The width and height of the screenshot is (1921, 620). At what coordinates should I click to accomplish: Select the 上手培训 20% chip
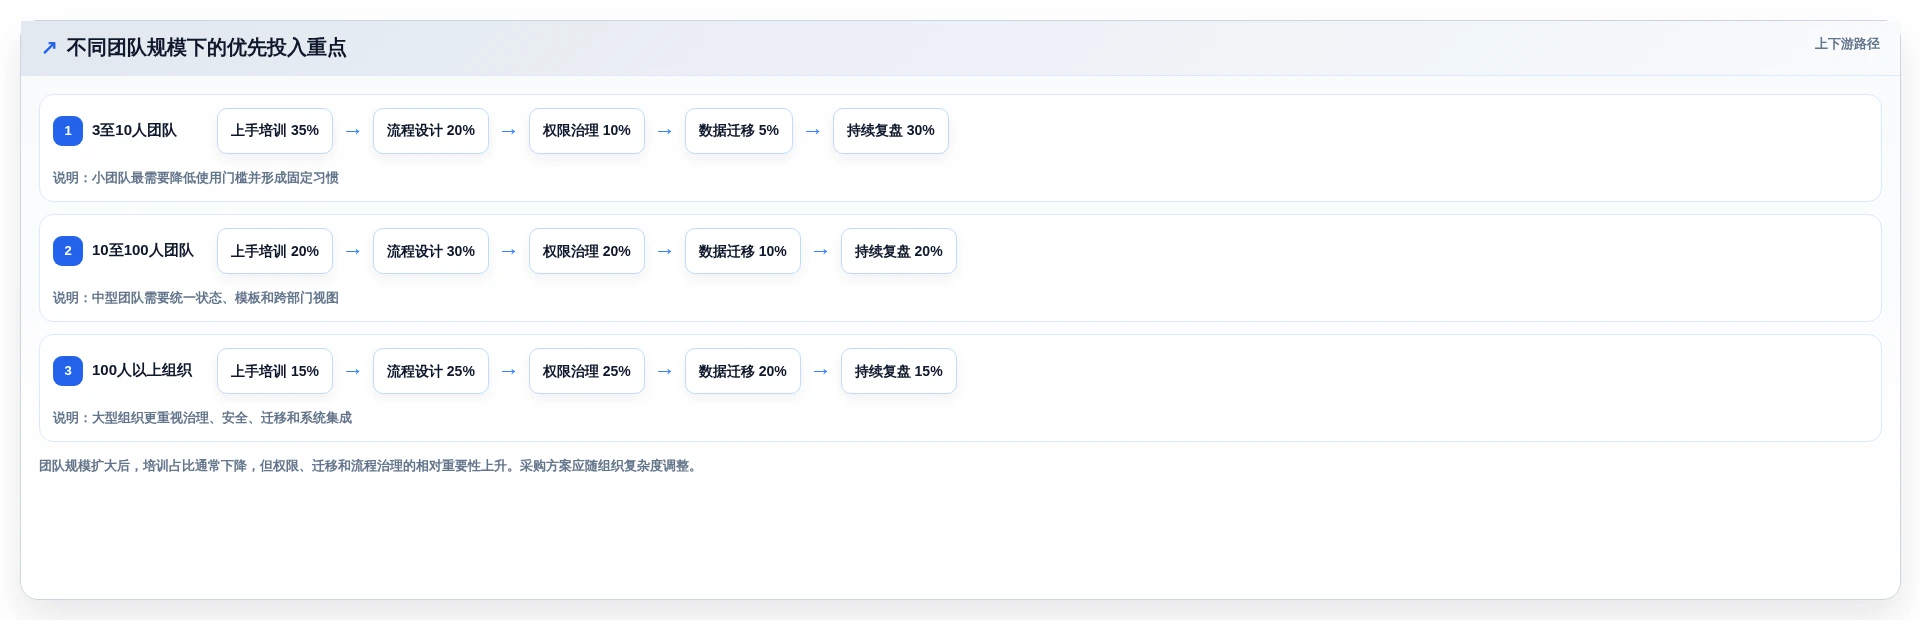coord(275,251)
